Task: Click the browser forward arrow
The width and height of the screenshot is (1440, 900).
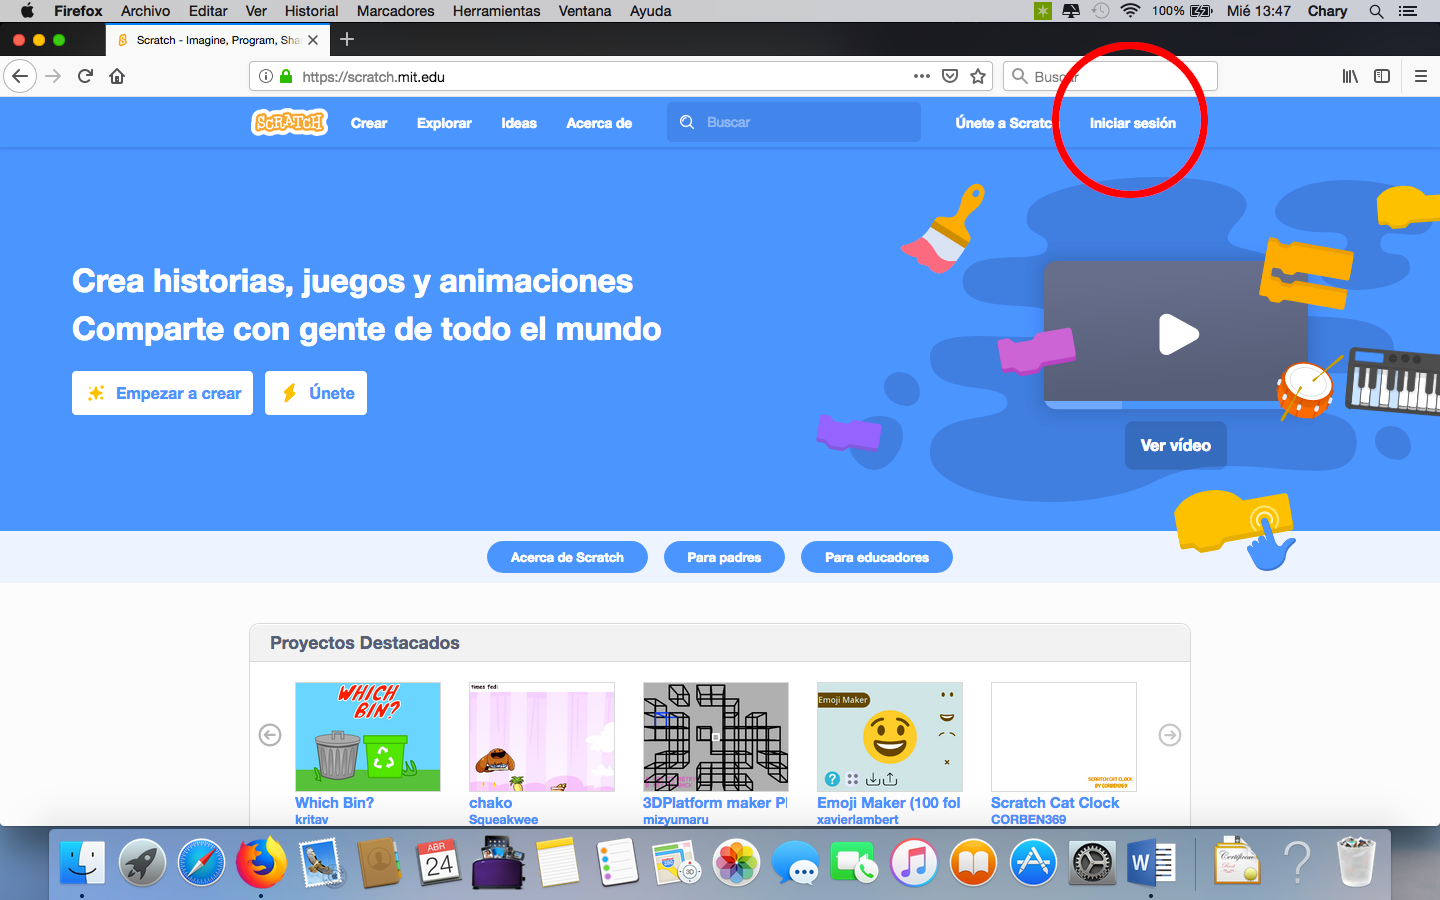Action: tap(53, 76)
